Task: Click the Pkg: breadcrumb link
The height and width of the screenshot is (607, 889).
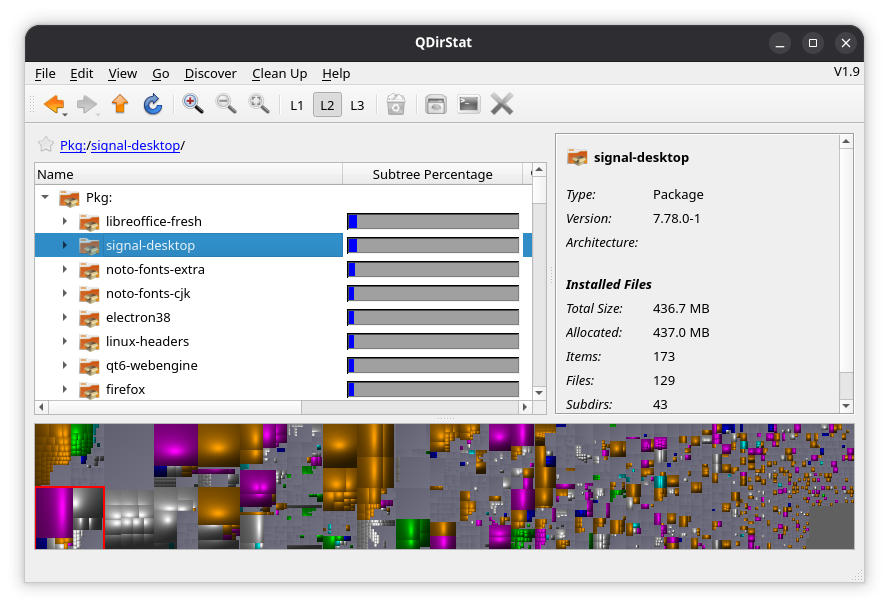Action: pos(73,146)
